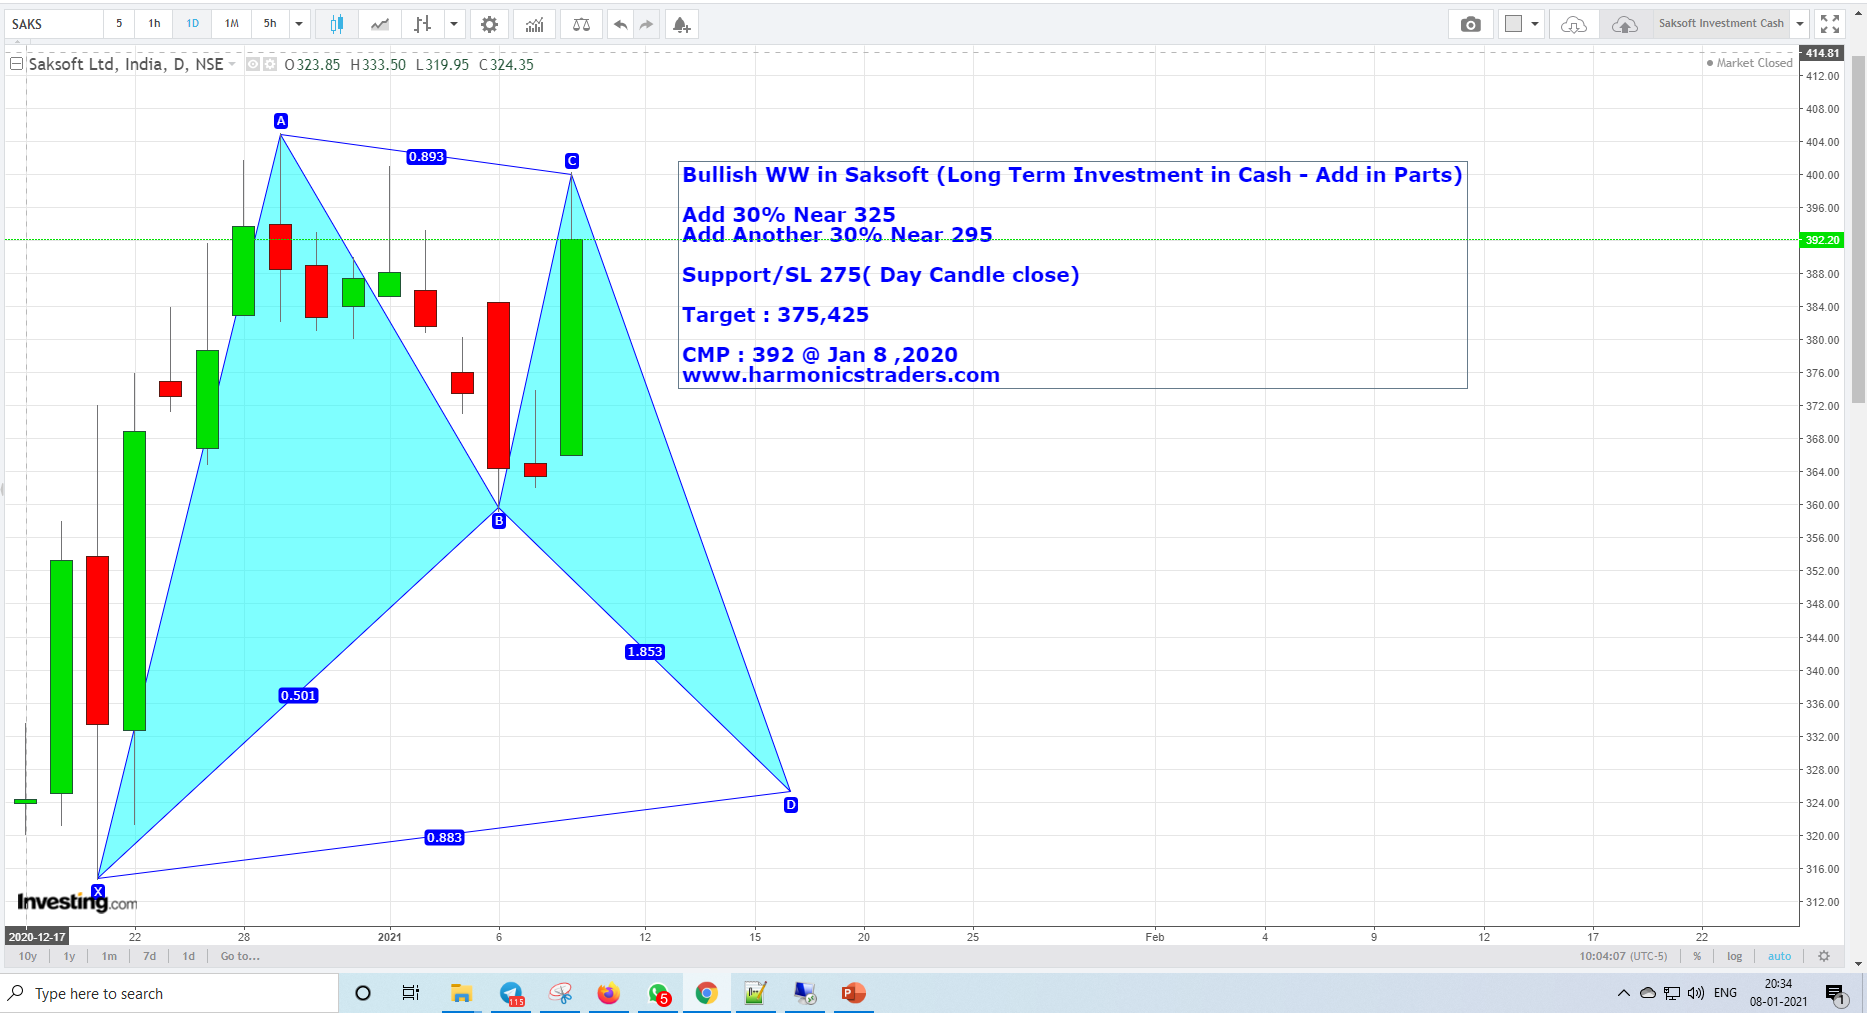Switch to area chart style icon
Viewport: 1867px width, 1013px height.
click(x=380, y=24)
